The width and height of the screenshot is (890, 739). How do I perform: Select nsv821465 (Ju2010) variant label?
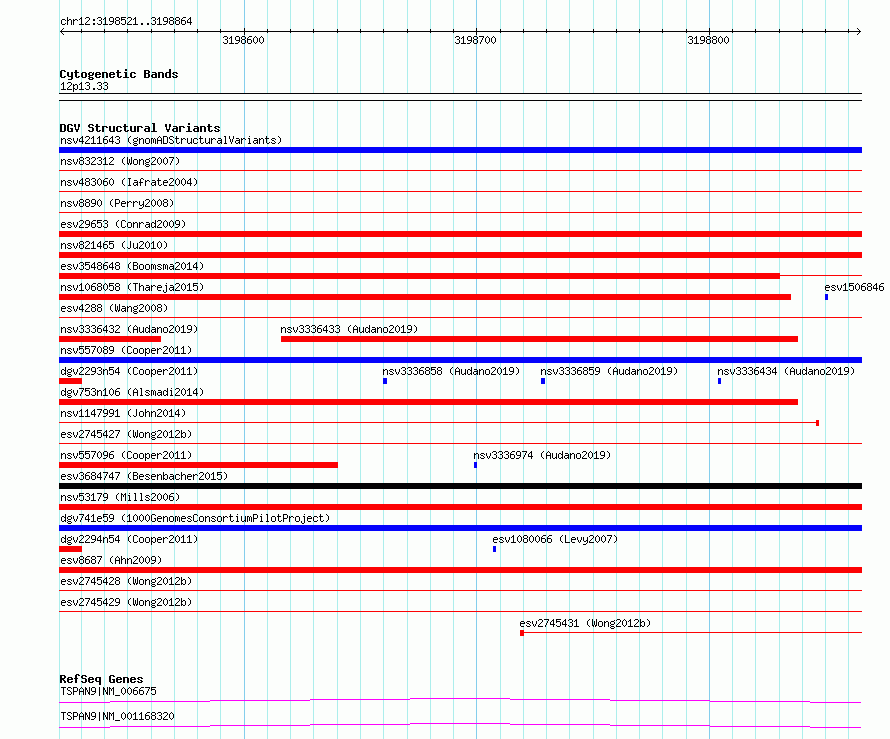click(114, 245)
